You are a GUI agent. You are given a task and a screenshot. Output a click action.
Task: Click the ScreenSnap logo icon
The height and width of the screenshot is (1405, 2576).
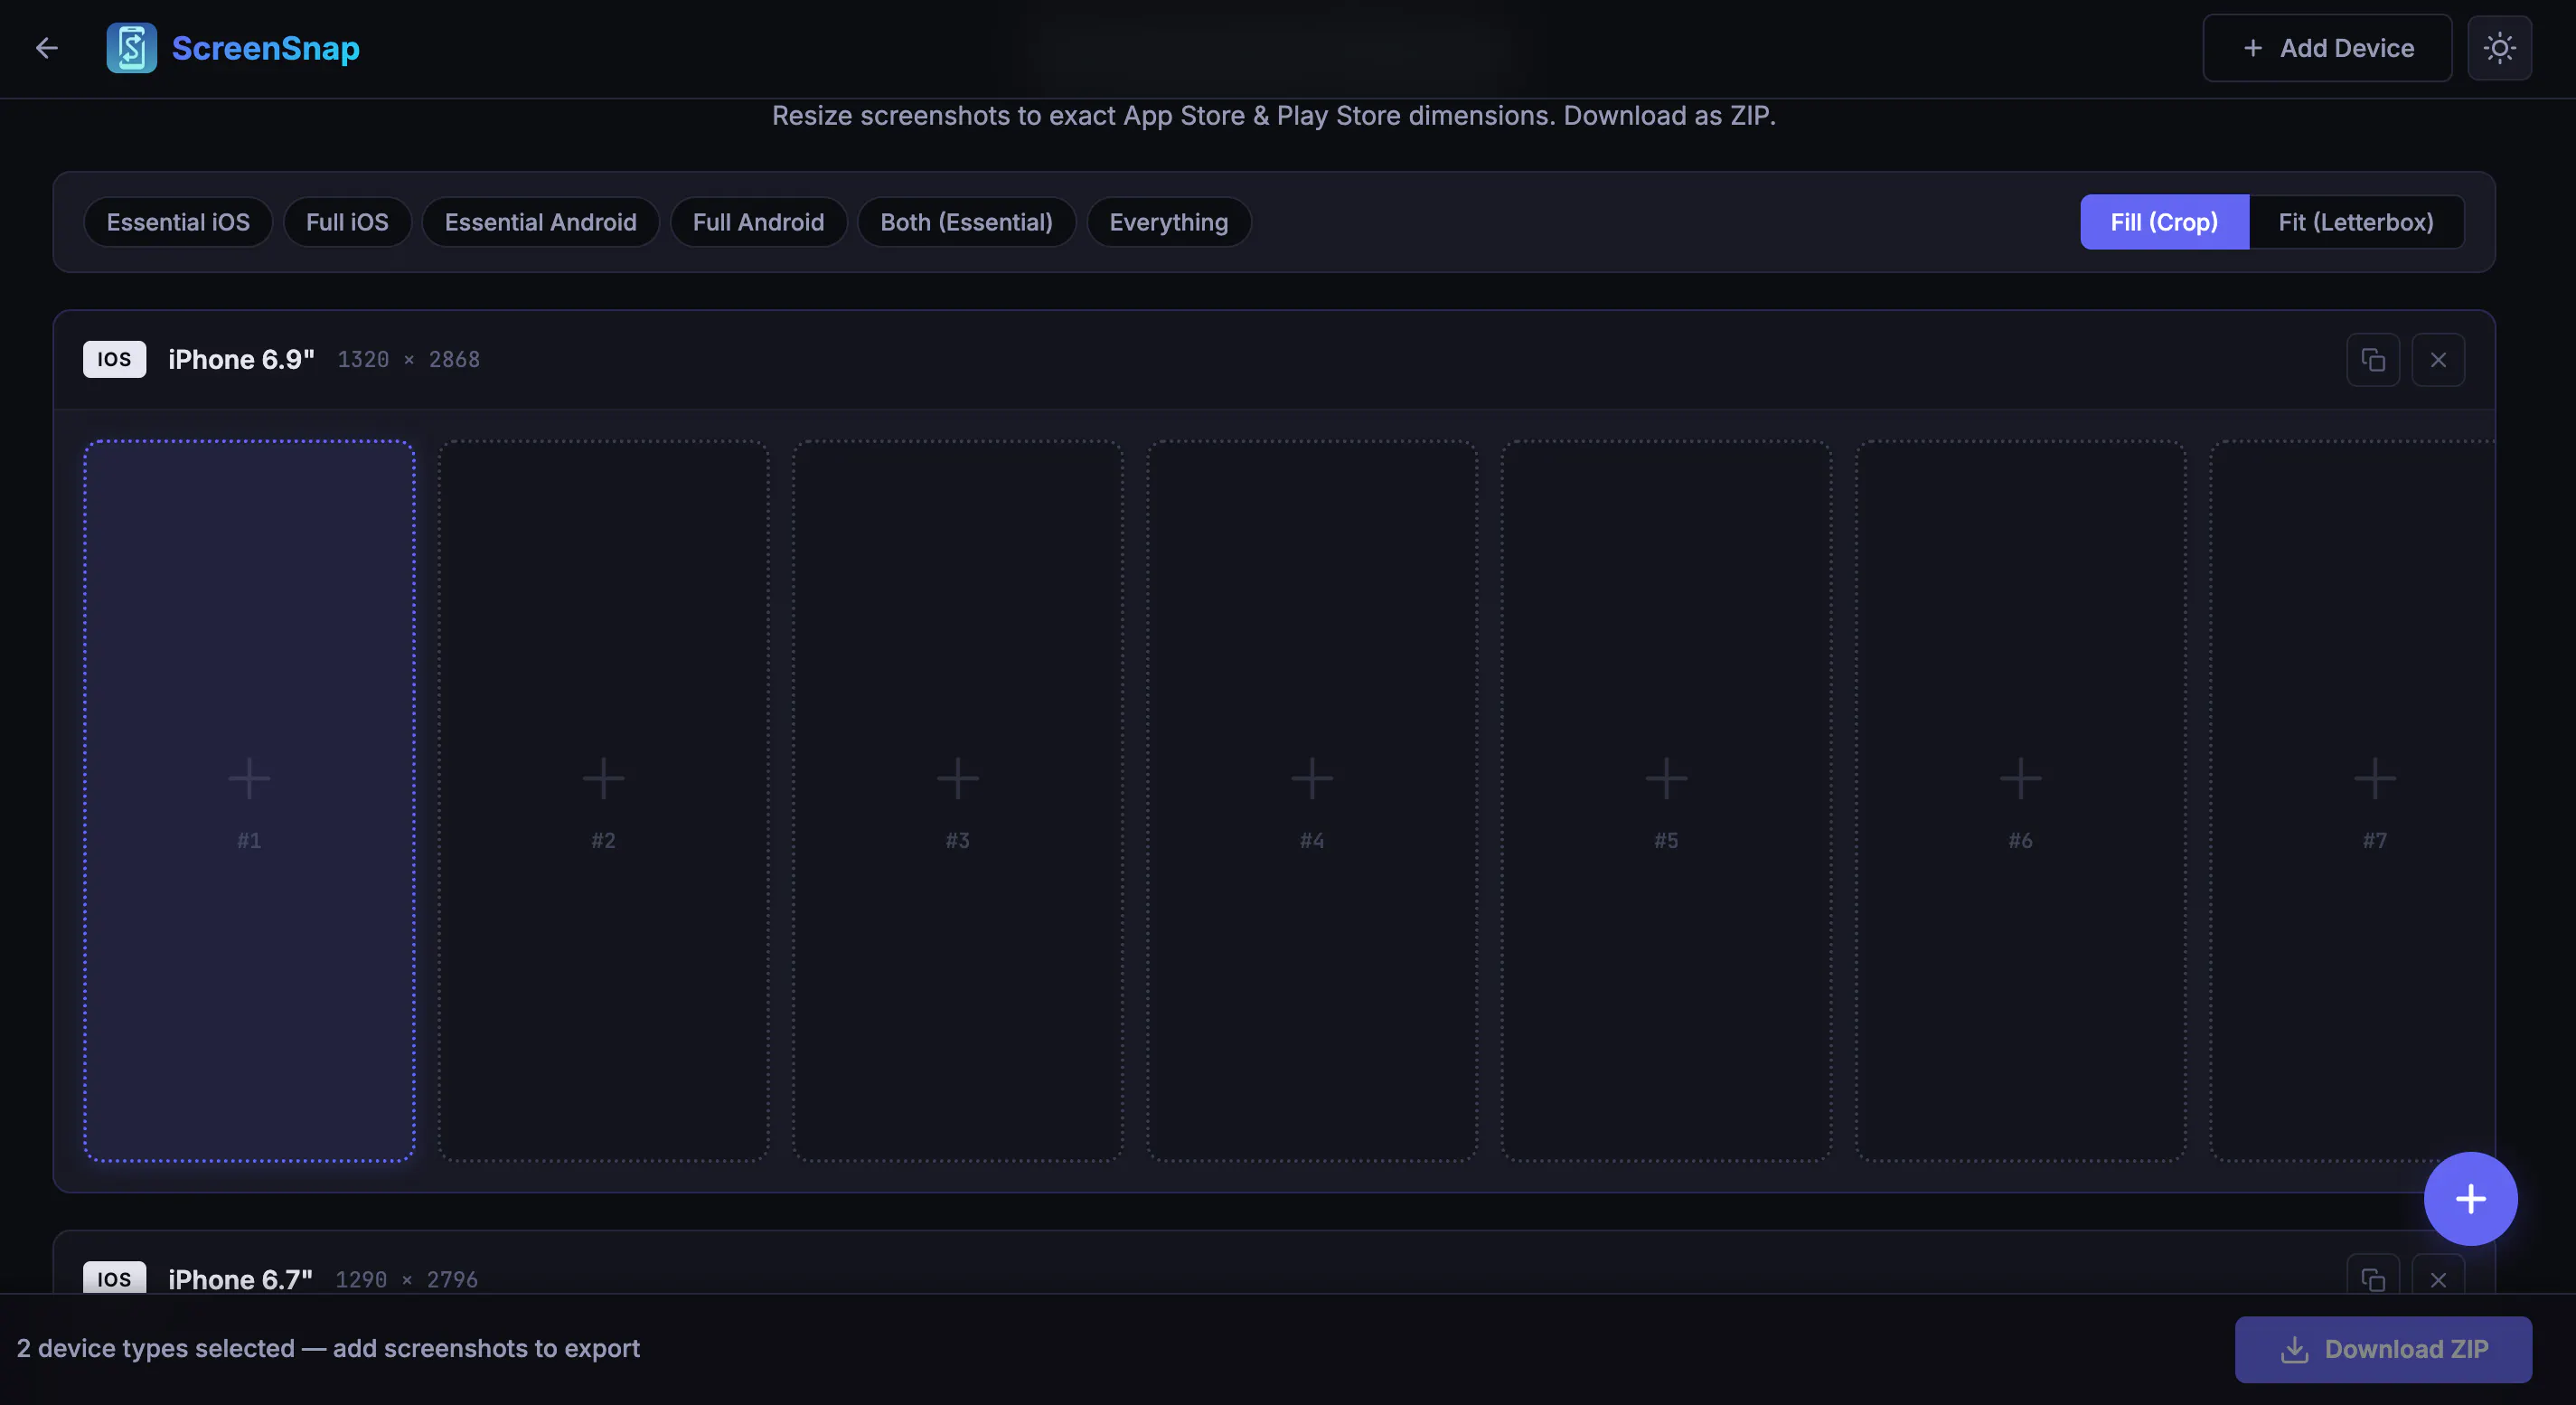[x=132, y=48]
